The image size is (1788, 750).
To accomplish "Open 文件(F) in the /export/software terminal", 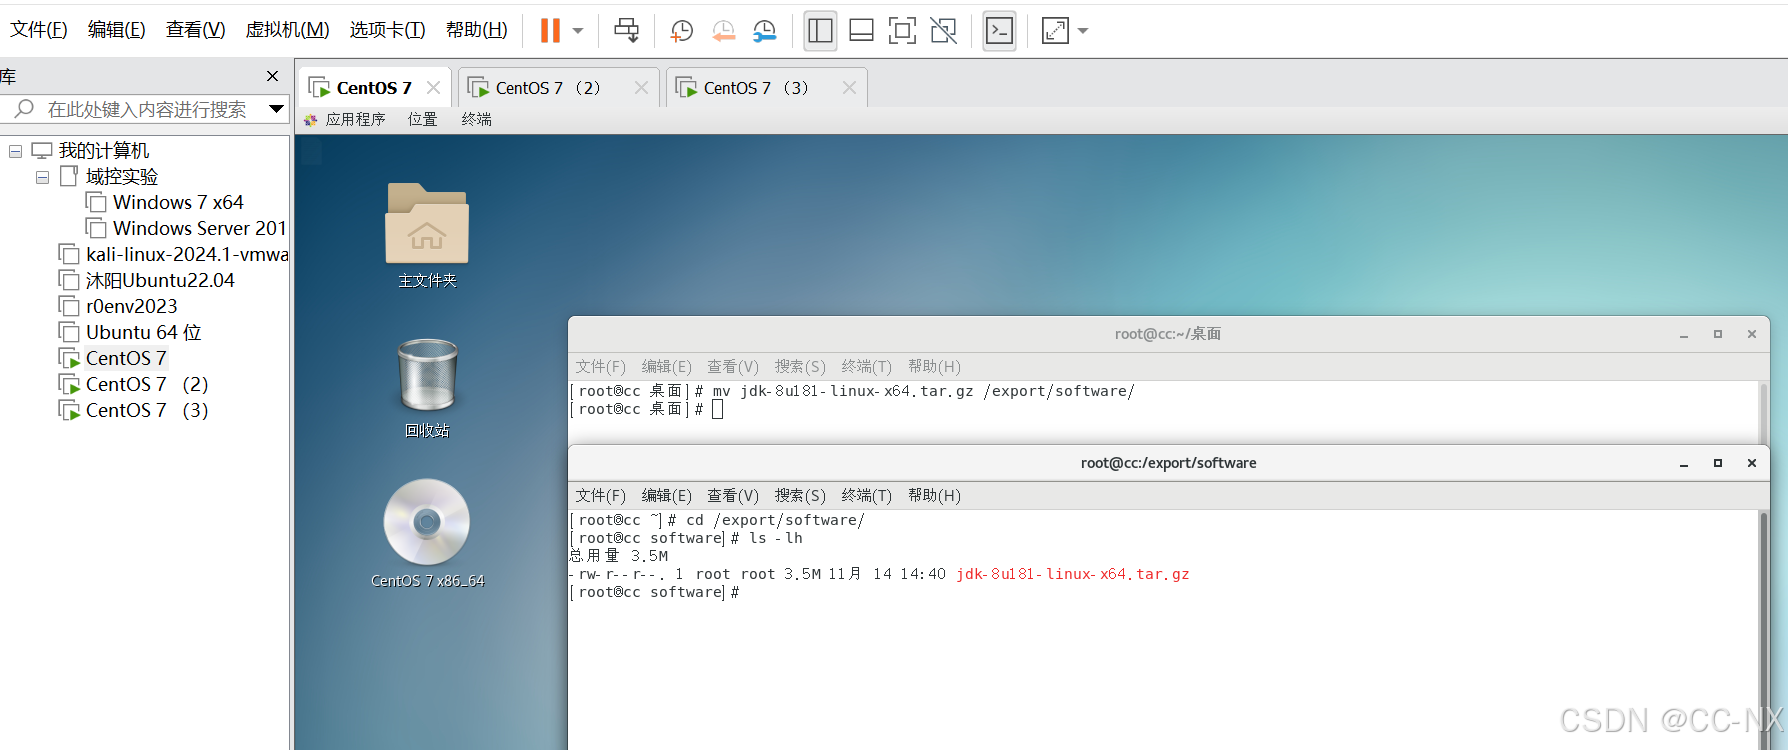I will 600,496.
